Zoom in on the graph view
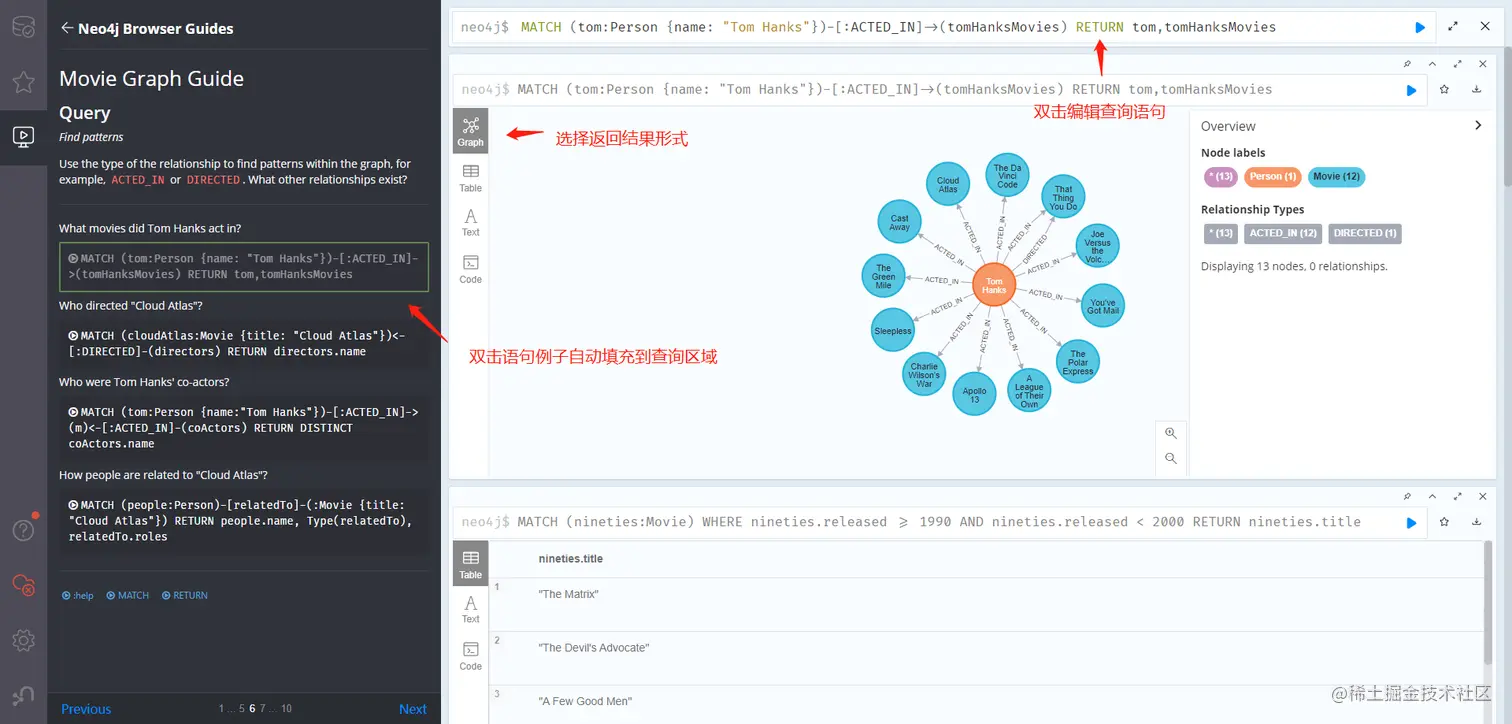The height and width of the screenshot is (724, 1512). [x=1171, y=433]
